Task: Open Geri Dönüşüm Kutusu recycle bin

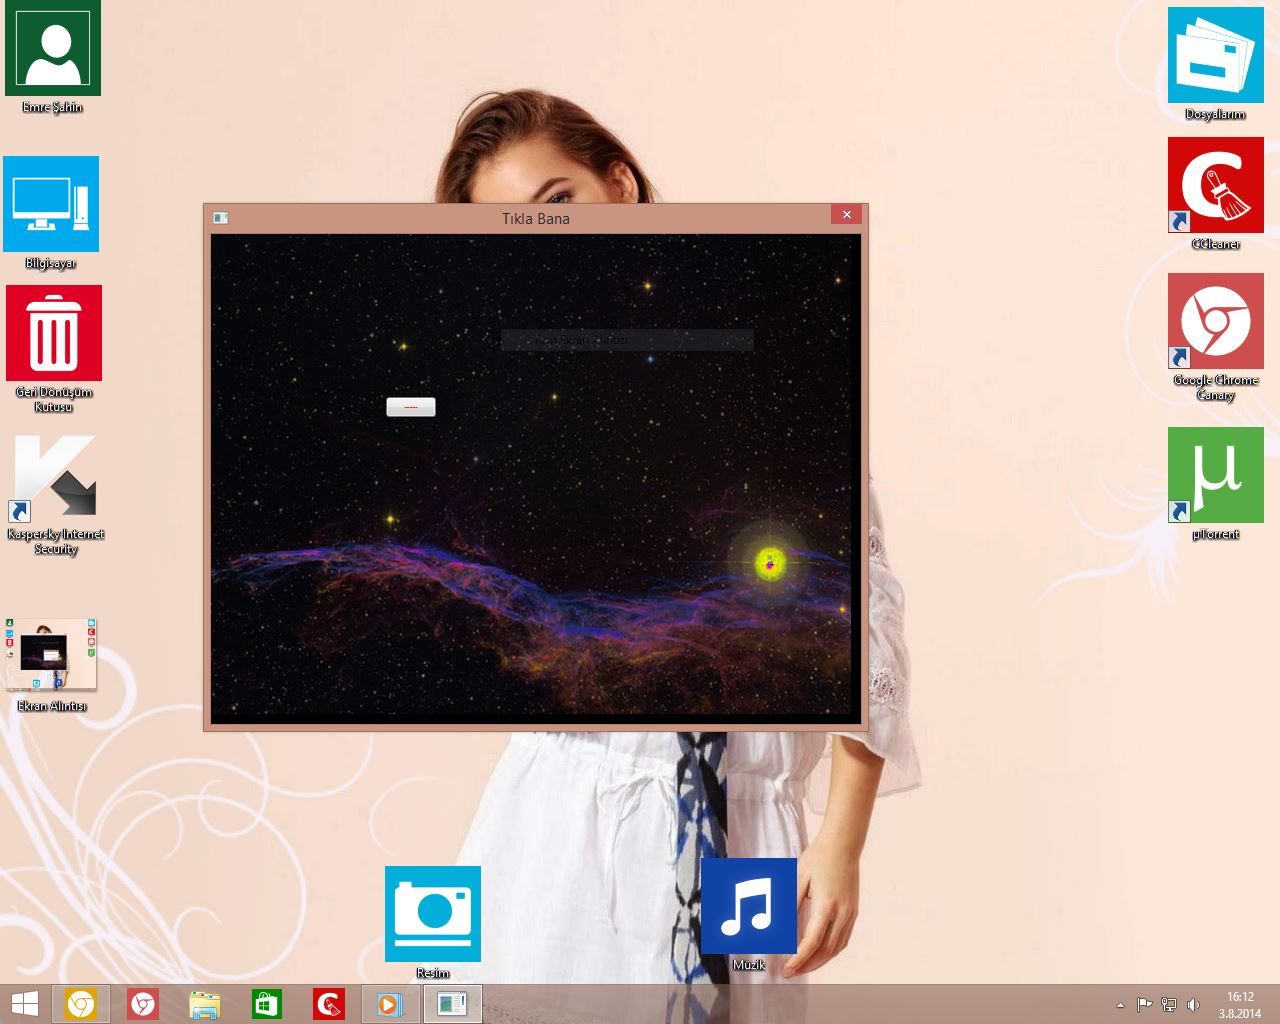Action: click(54, 333)
